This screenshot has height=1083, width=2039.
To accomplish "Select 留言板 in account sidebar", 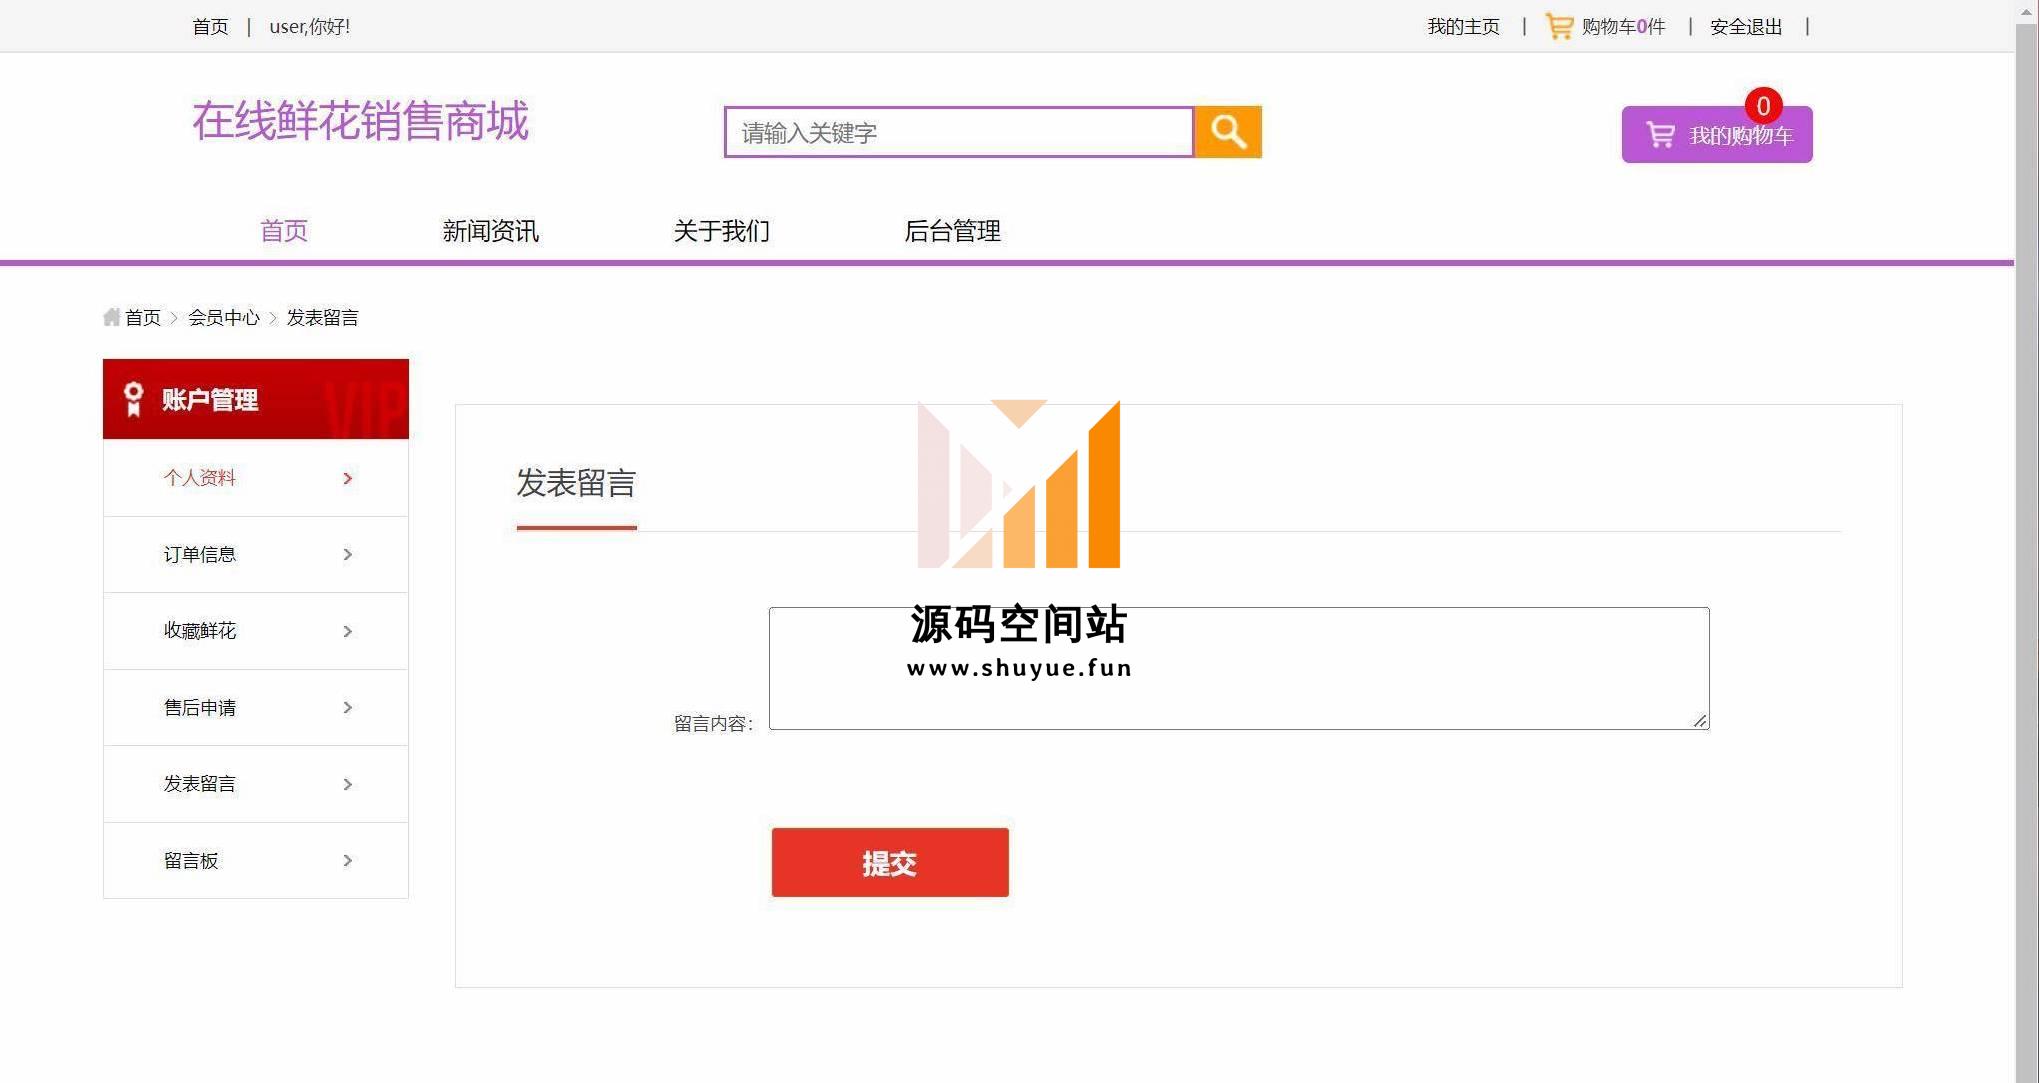I will coord(256,860).
